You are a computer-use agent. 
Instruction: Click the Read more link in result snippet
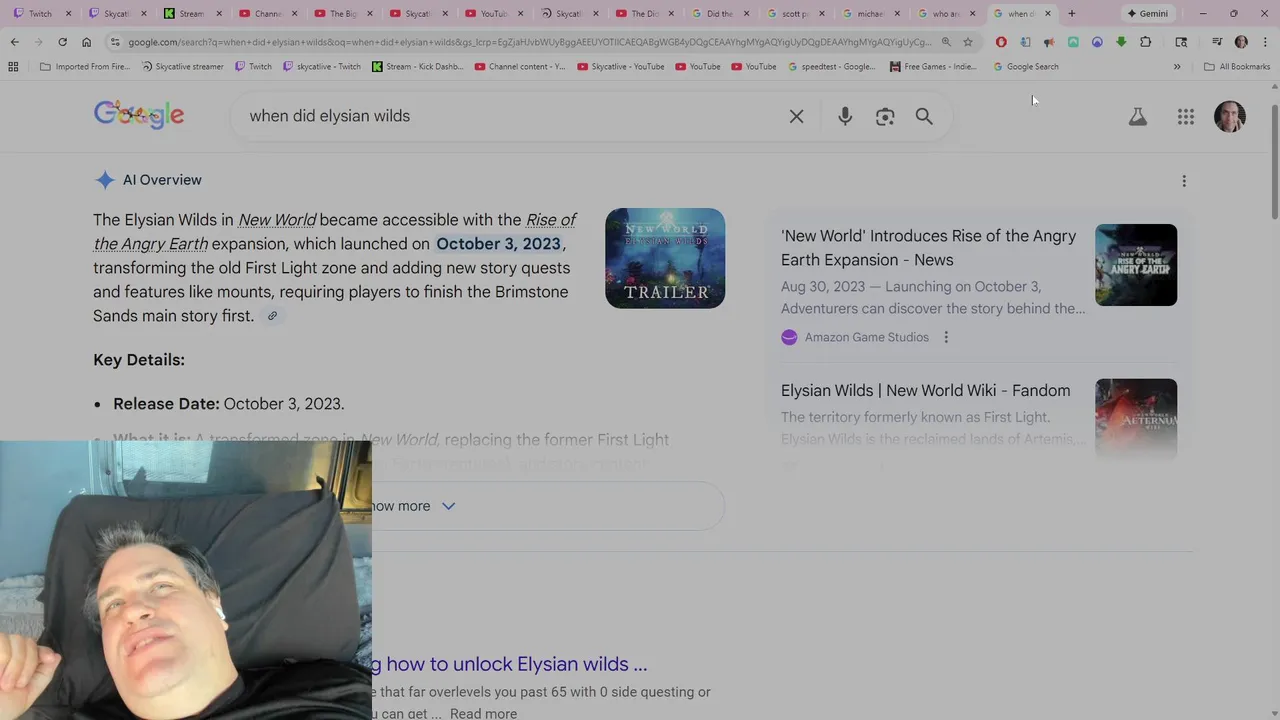[x=483, y=713]
